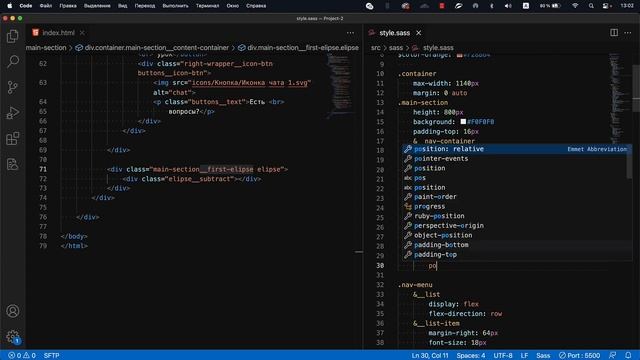
Task: Open the Файл menu
Action: coord(46,6)
